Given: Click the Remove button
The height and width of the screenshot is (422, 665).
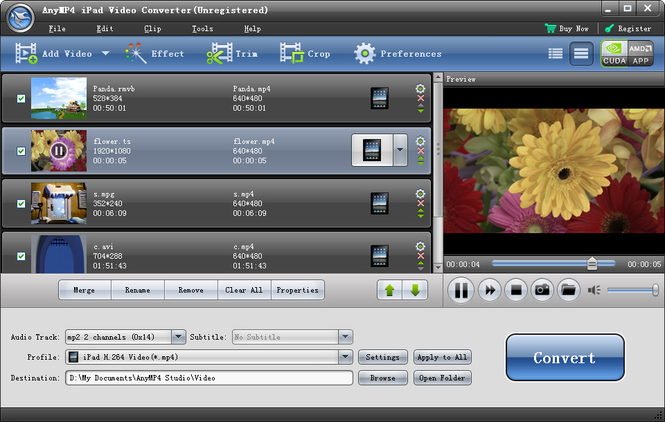Looking at the screenshot, I should 191,290.
